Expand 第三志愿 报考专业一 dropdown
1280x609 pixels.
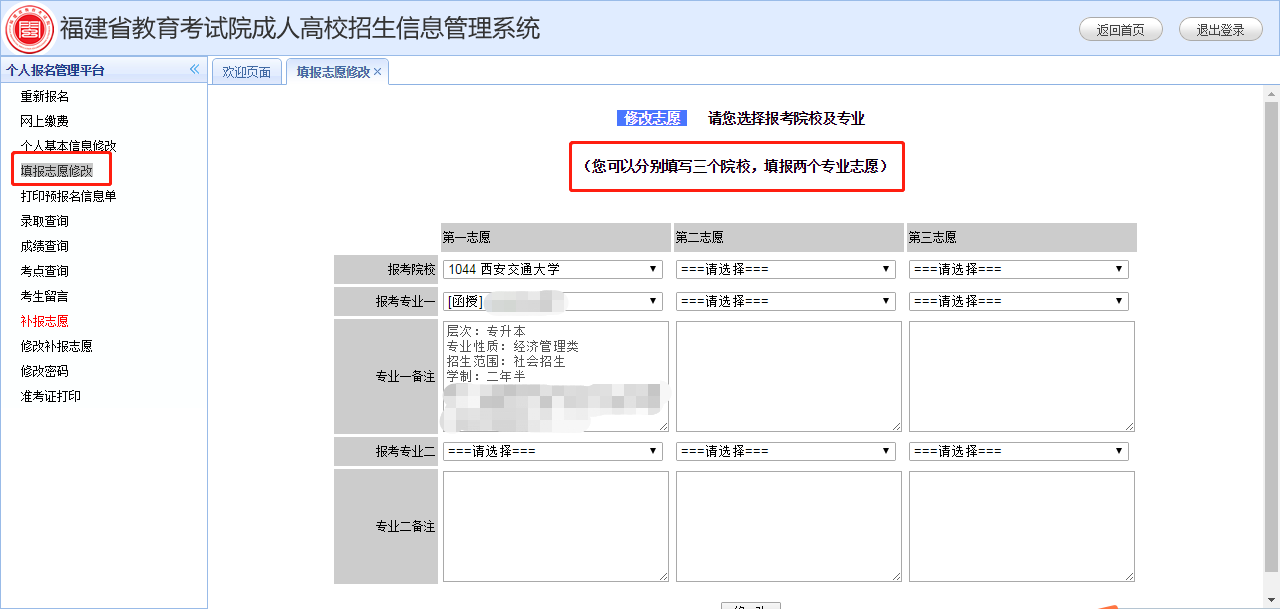[x=1018, y=301]
